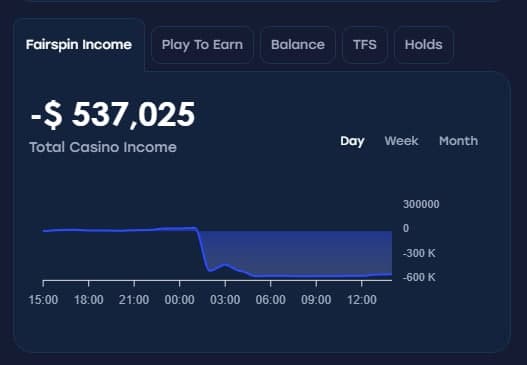Select the TFS tab

(x=365, y=45)
